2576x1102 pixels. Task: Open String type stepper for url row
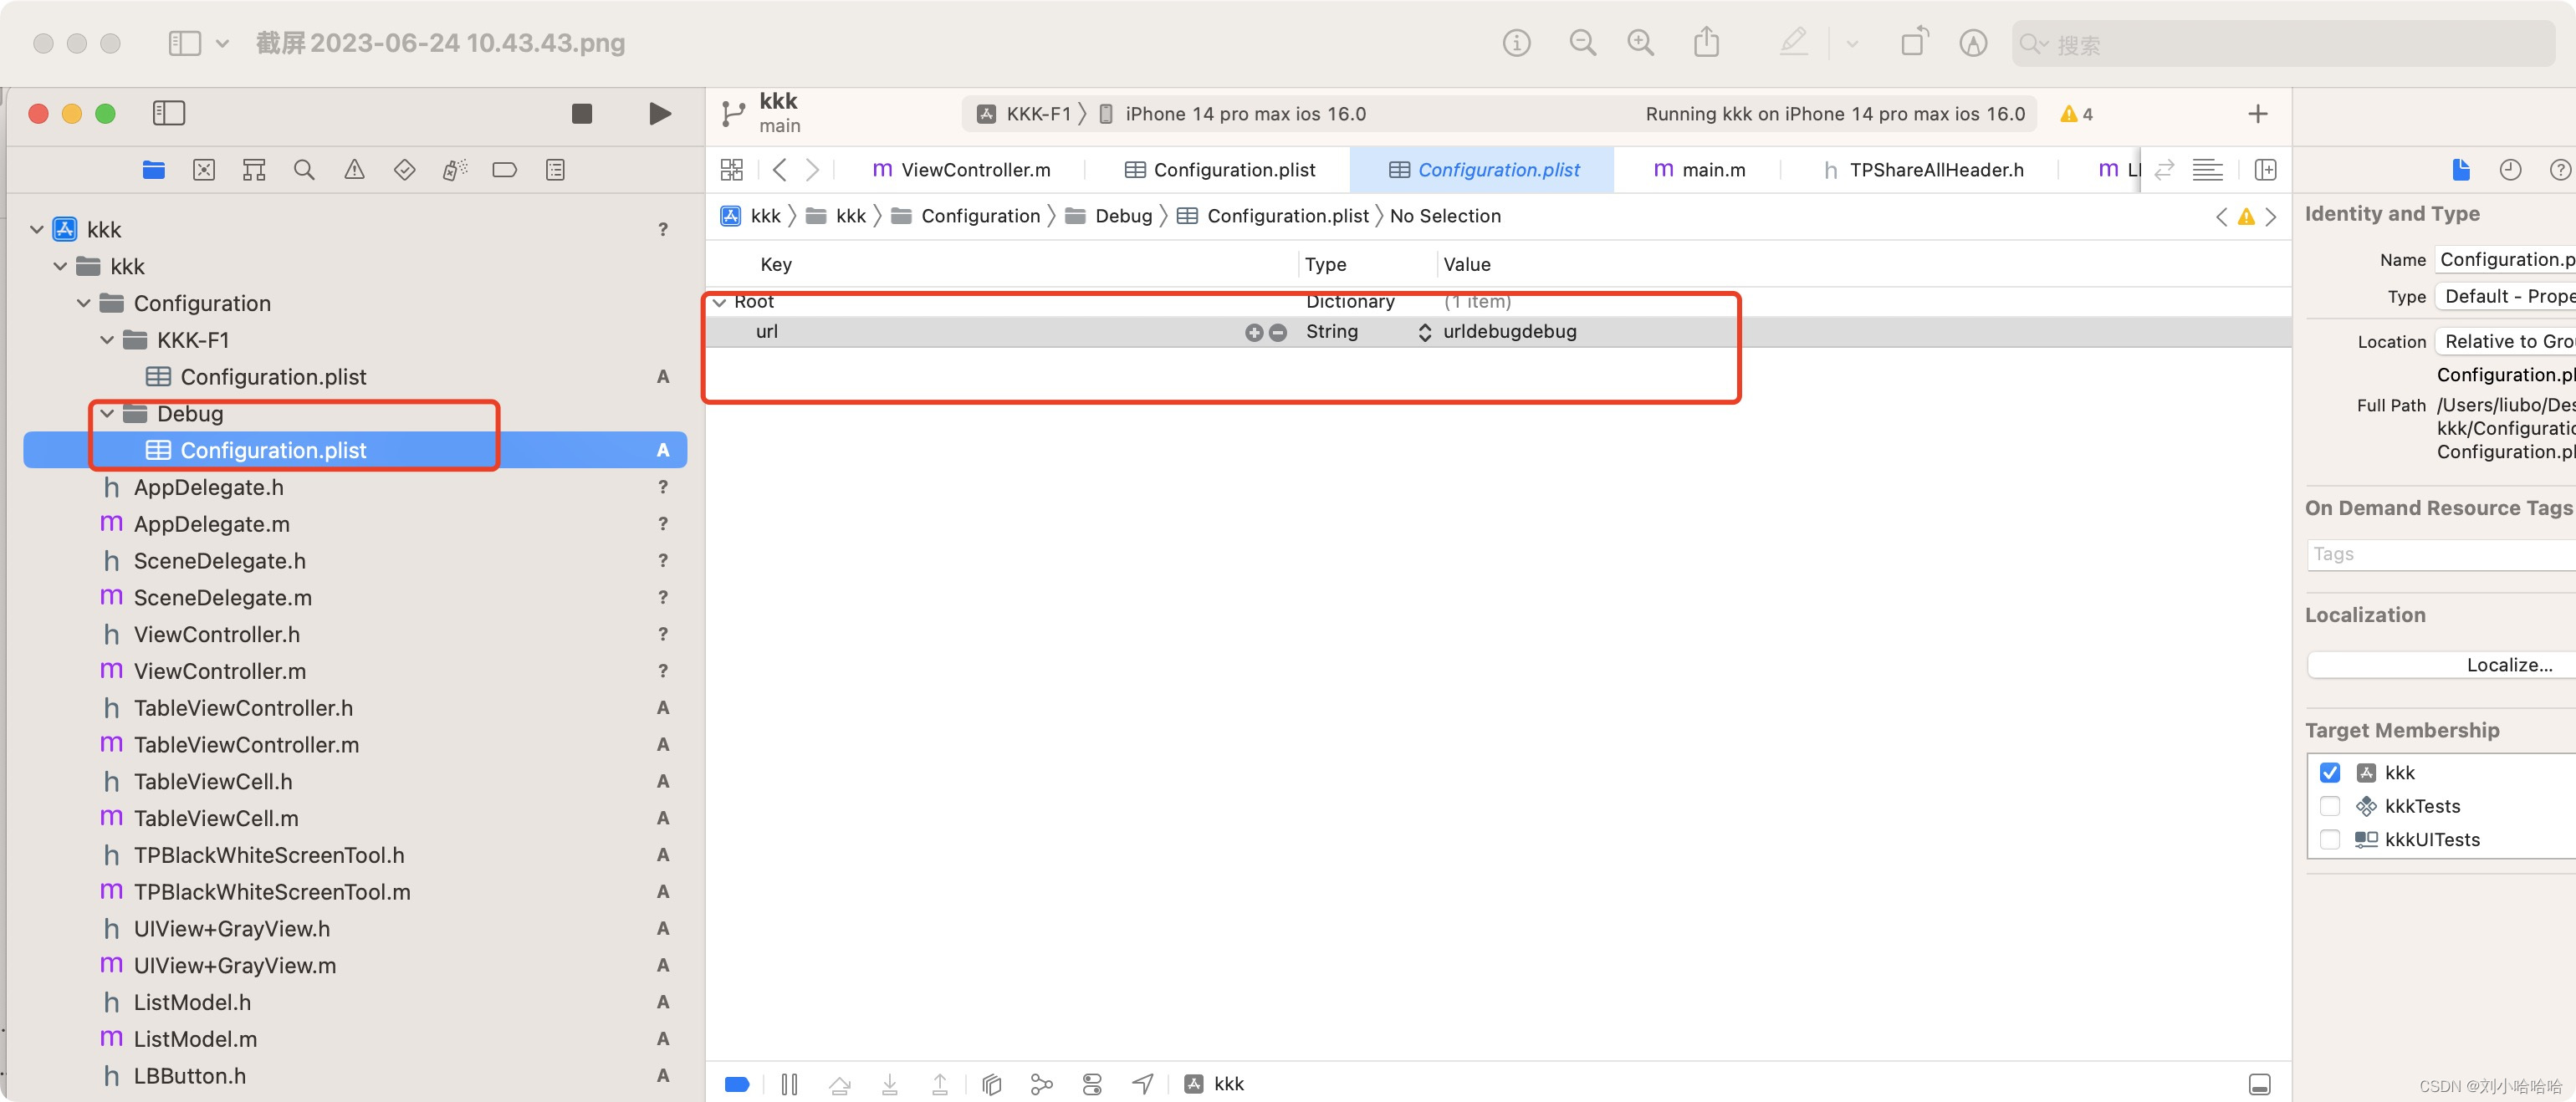click(x=1424, y=332)
